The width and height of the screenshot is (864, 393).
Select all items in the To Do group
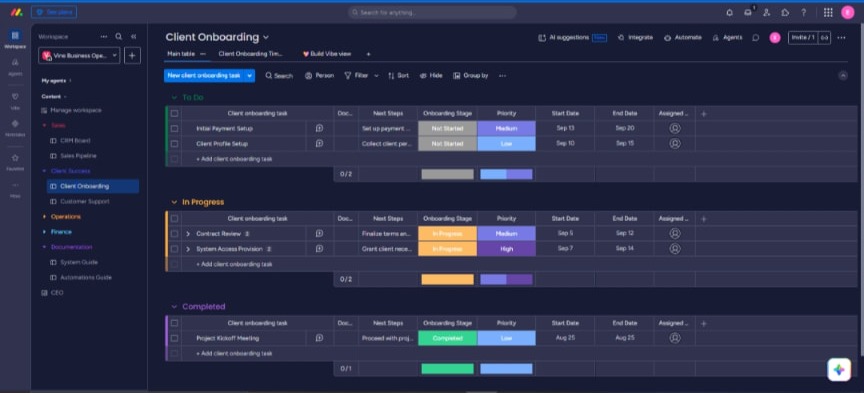174,113
